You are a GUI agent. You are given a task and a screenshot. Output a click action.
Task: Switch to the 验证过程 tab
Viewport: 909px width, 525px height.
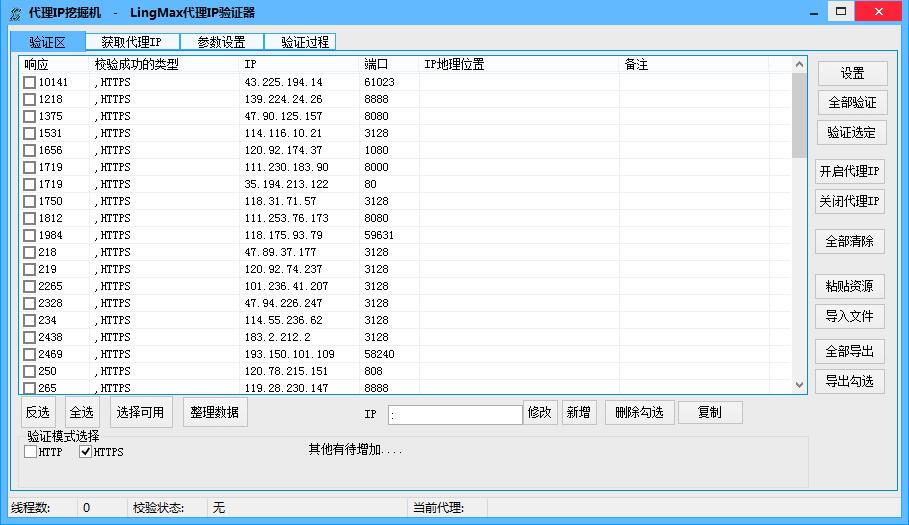300,42
